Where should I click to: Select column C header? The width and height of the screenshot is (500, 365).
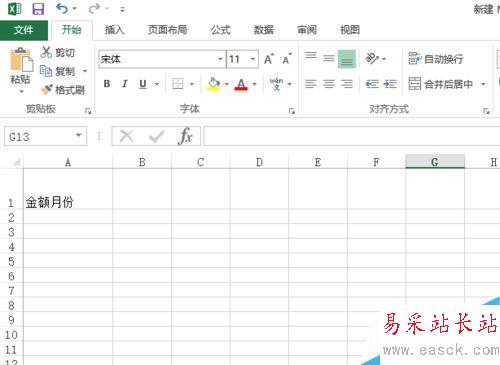(201, 162)
